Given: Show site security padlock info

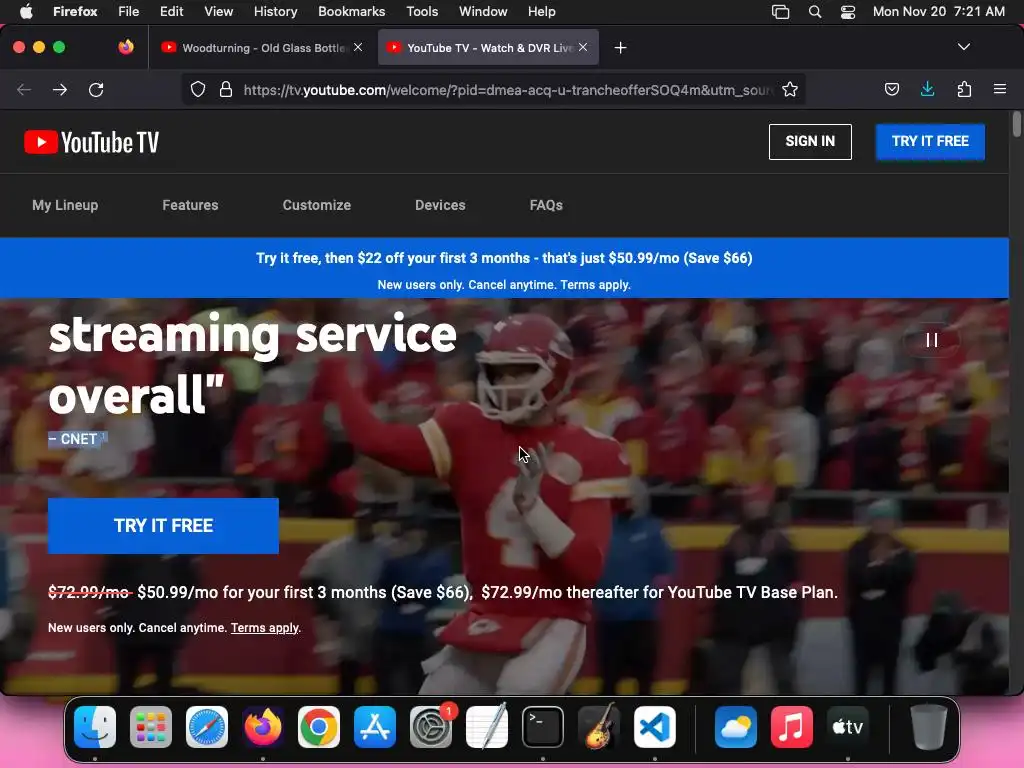Looking at the screenshot, I should coord(226,89).
